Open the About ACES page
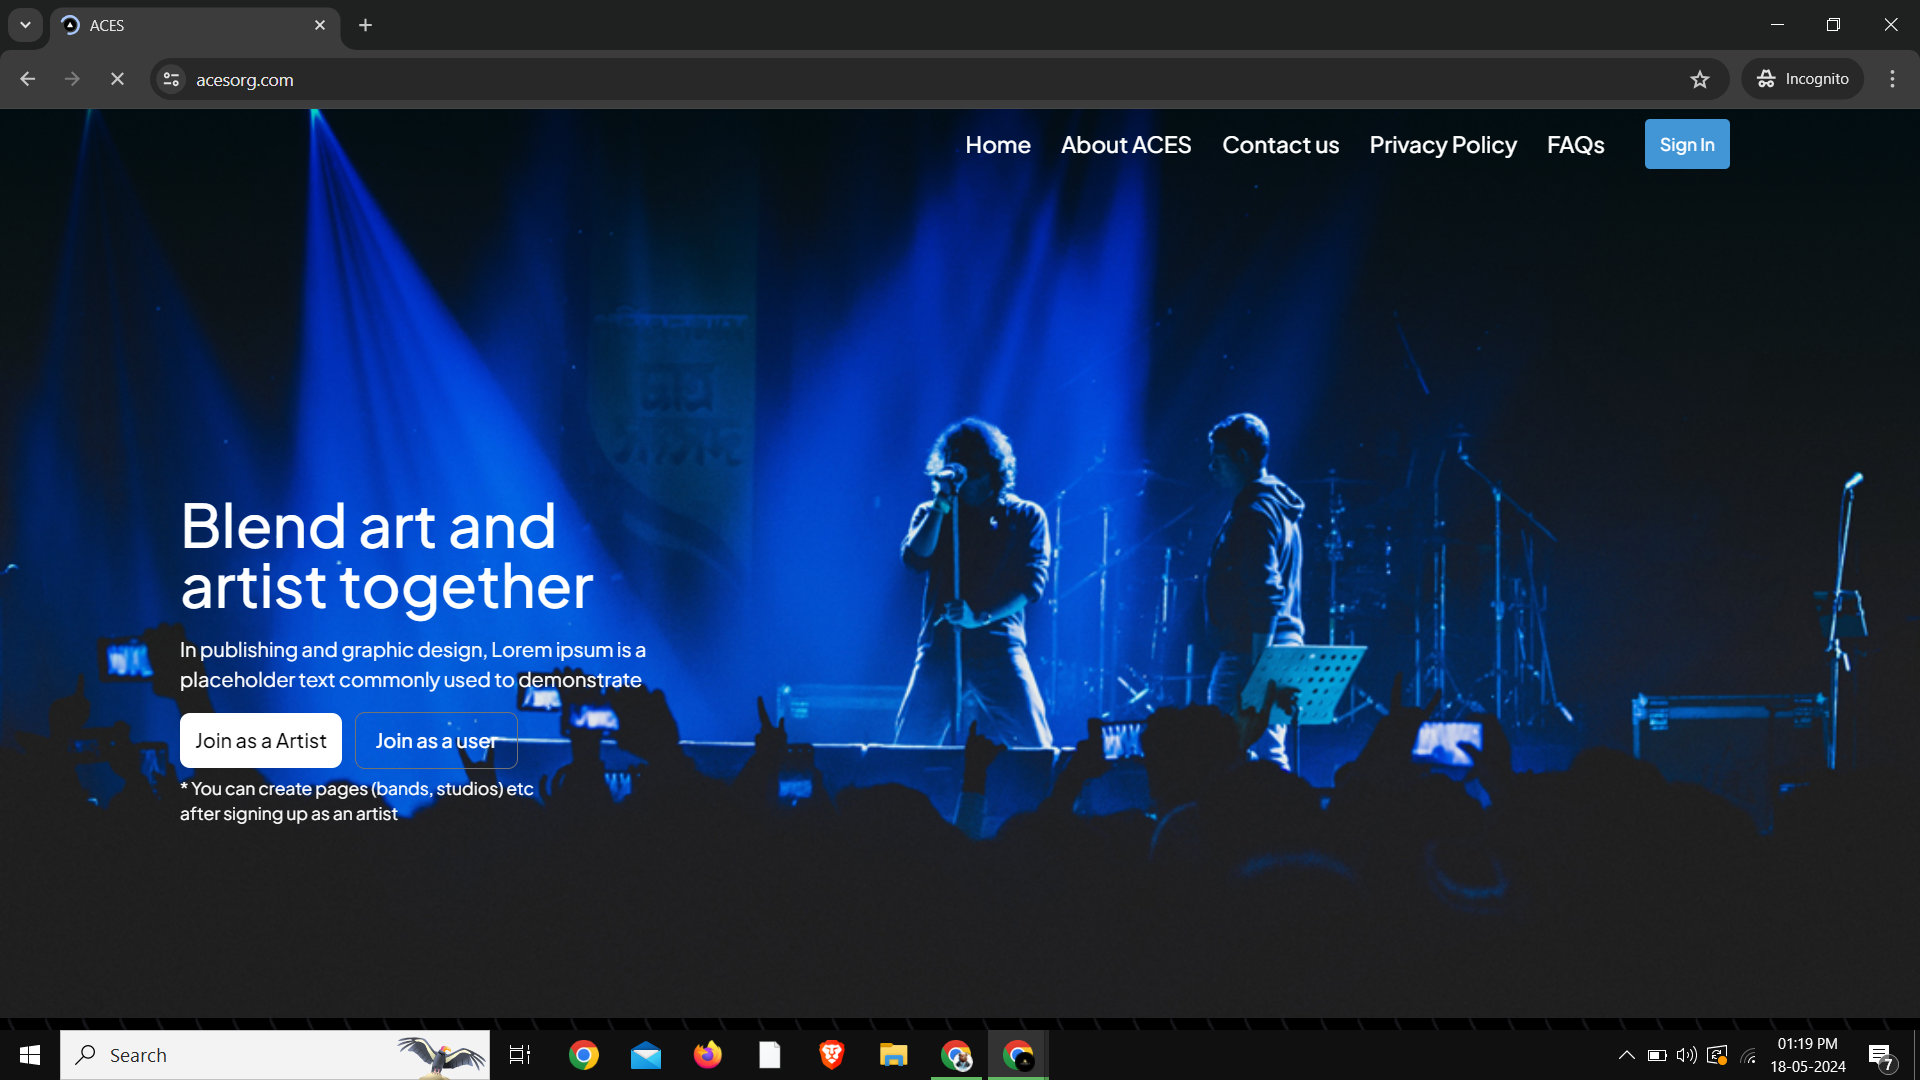The height and width of the screenshot is (1080, 1920). point(1126,145)
